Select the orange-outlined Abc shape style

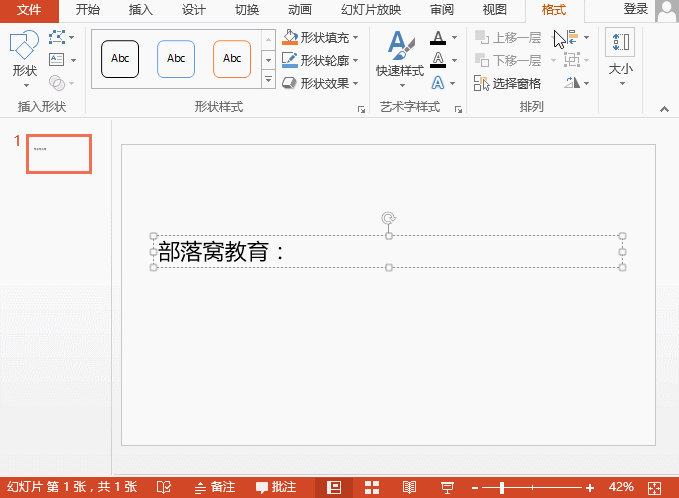(x=232, y=59)
